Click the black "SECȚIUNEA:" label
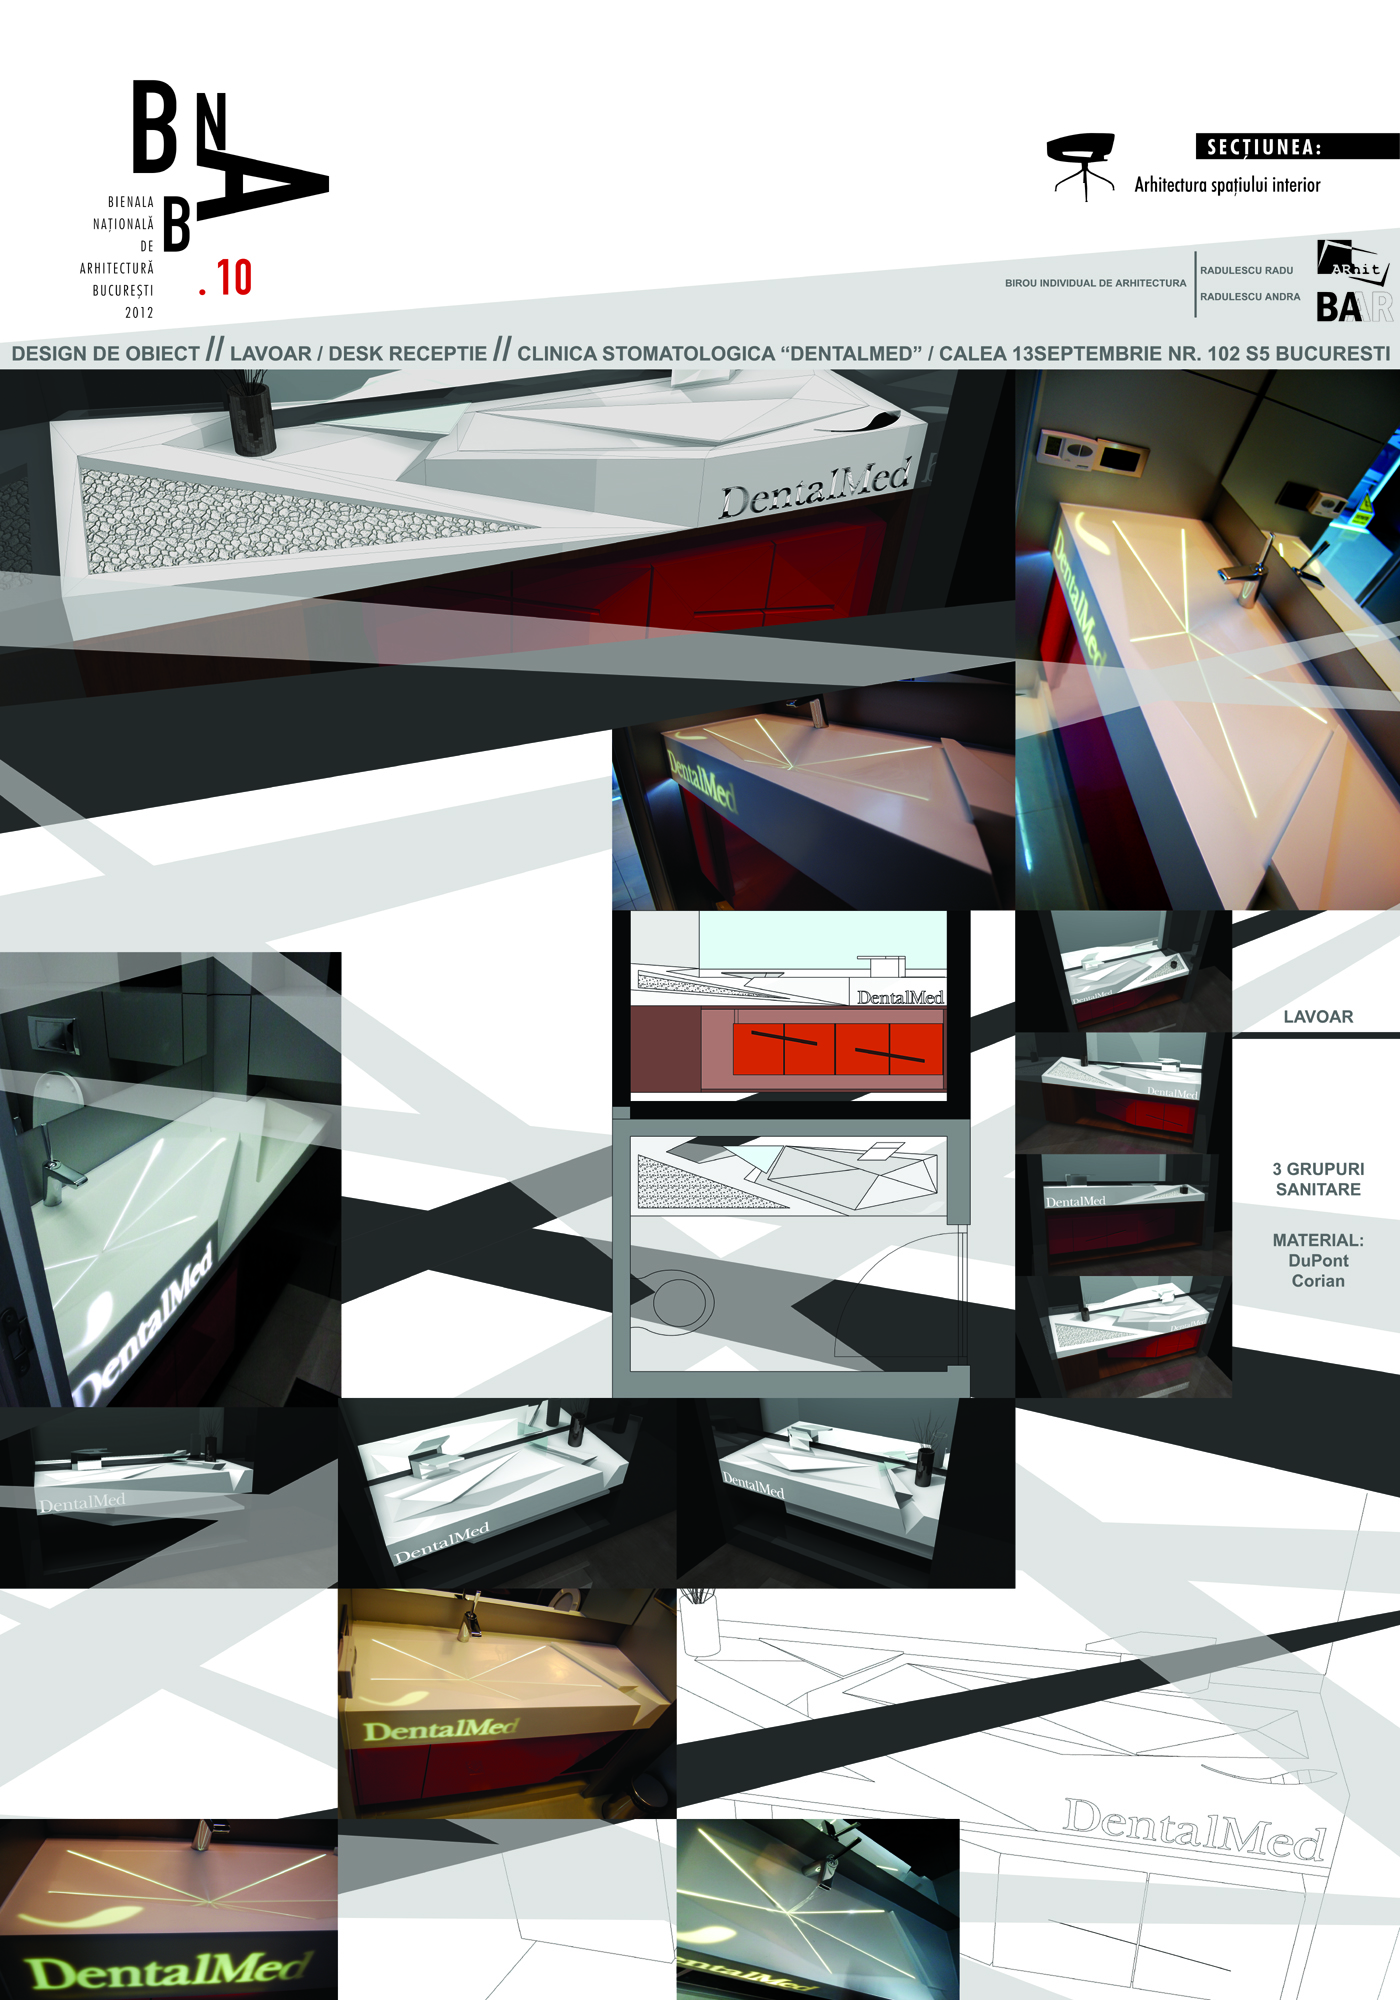 [x=1297, y=146]
